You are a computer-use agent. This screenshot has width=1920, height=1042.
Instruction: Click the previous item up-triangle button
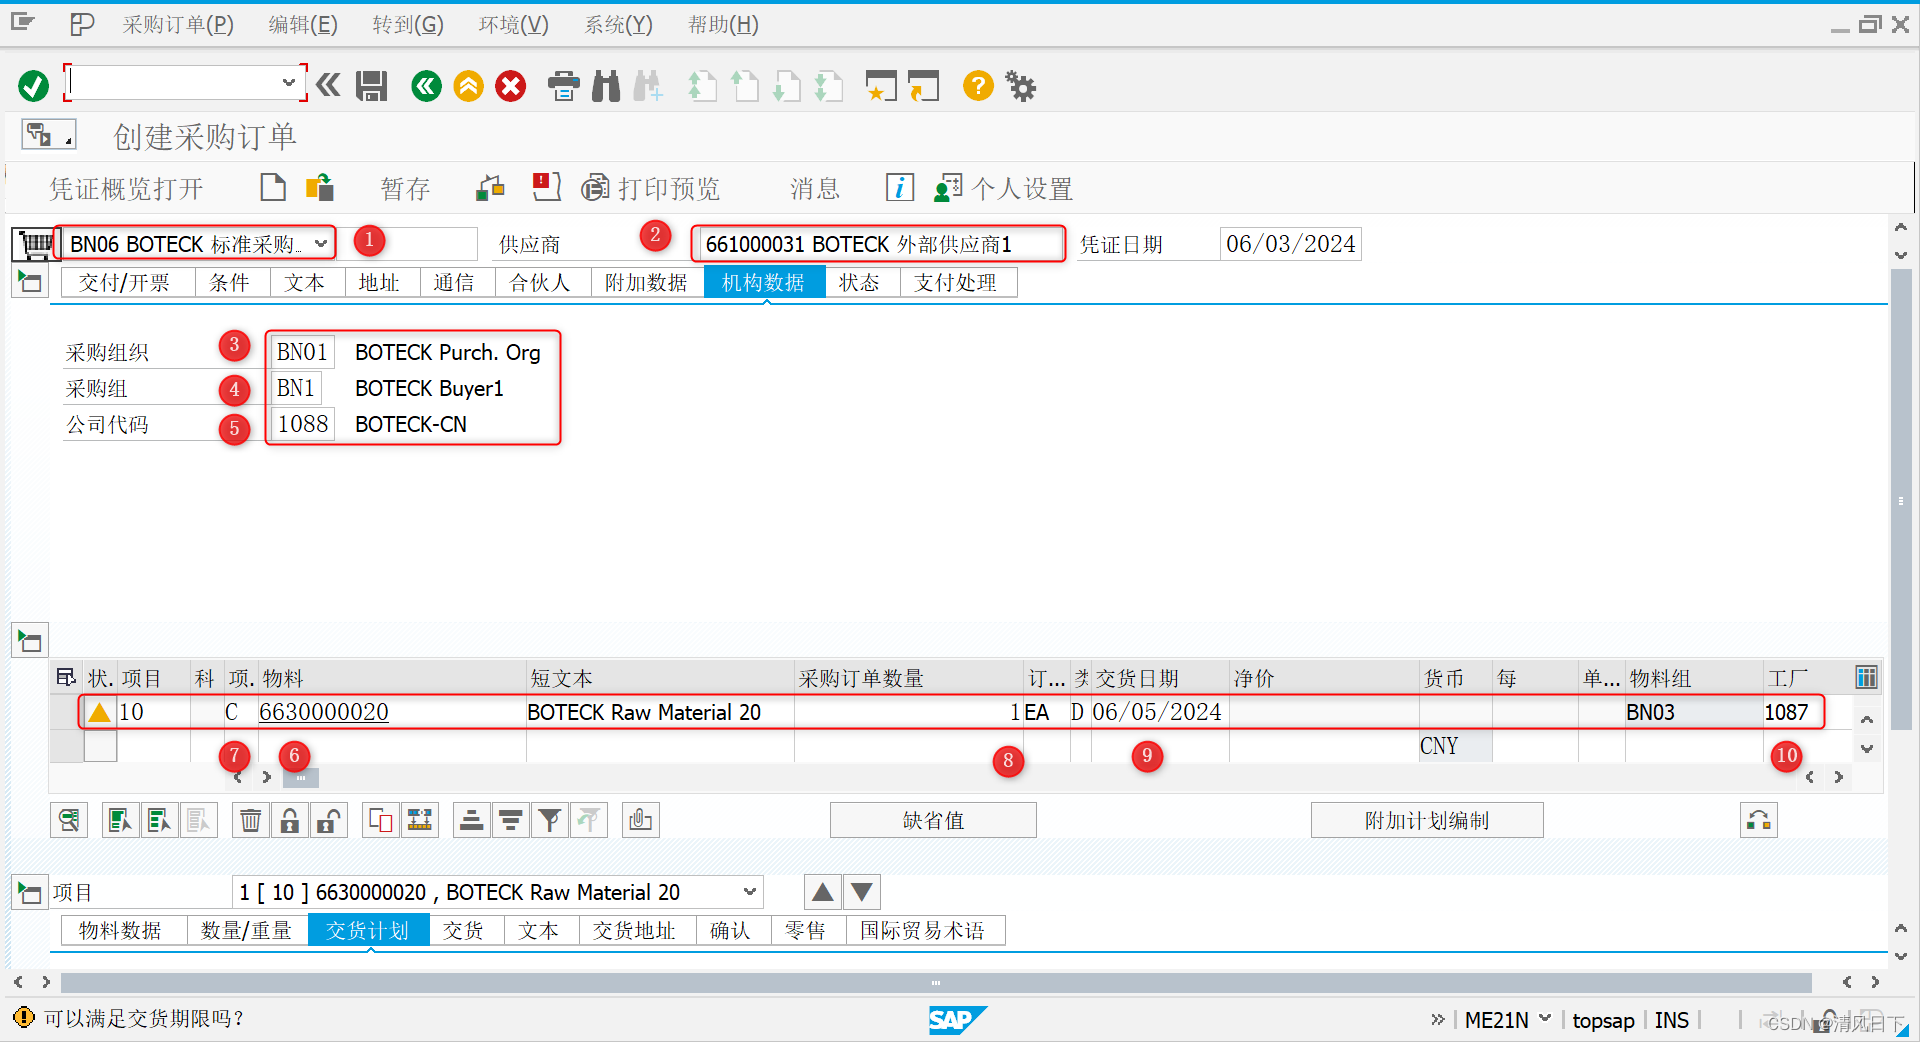[822, 892]
